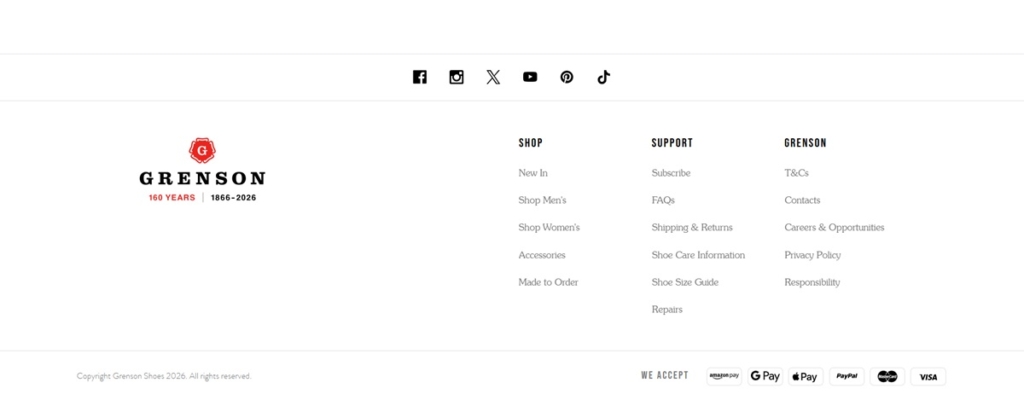Click the Google Pay payment badge
Screen dimensions: 1024x400
point(765,376)
